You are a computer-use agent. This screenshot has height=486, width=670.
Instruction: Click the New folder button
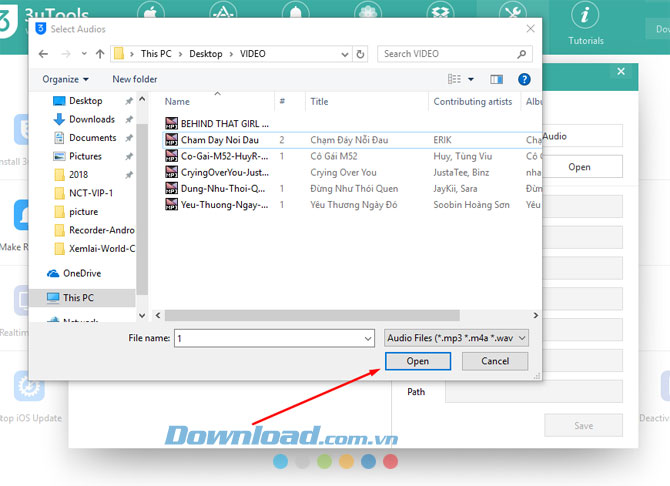pyautogui.click(x=135, y=80)
